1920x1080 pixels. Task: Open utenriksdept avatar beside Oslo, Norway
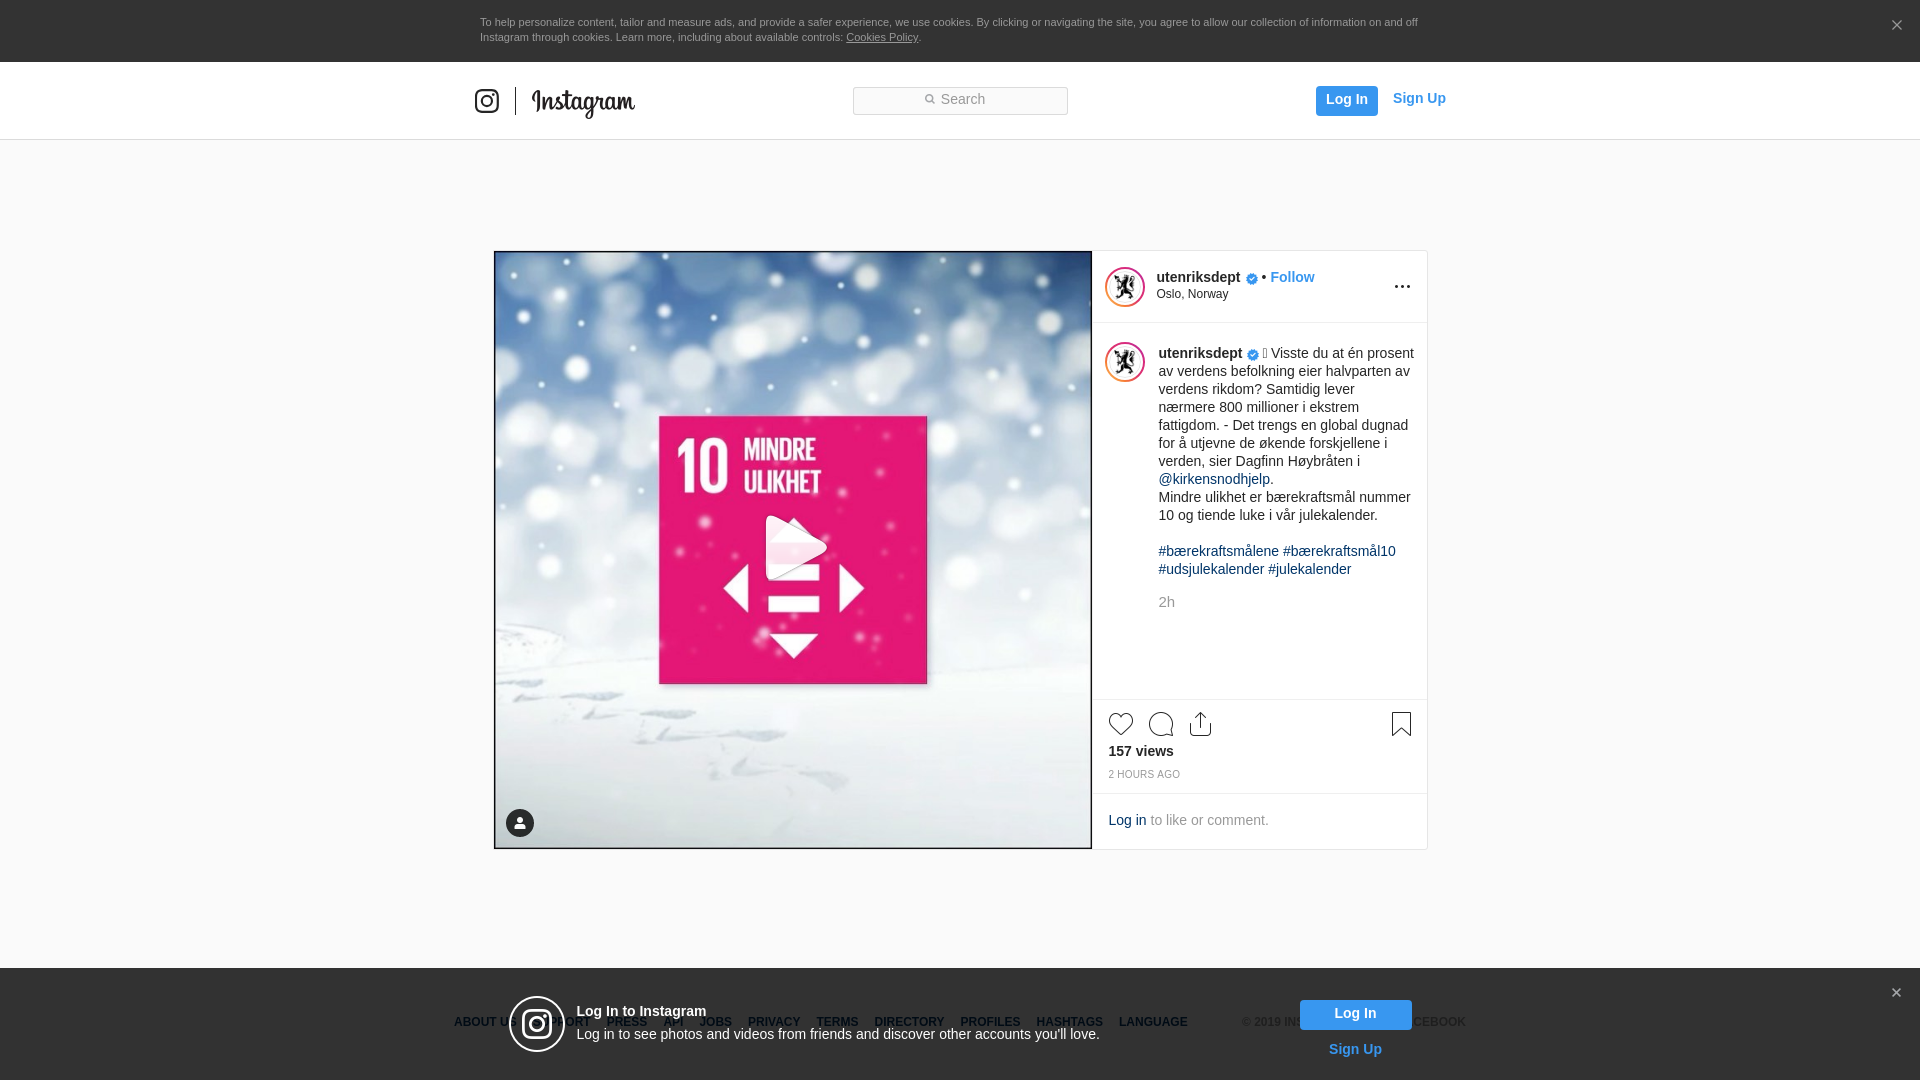point(1125,287)
